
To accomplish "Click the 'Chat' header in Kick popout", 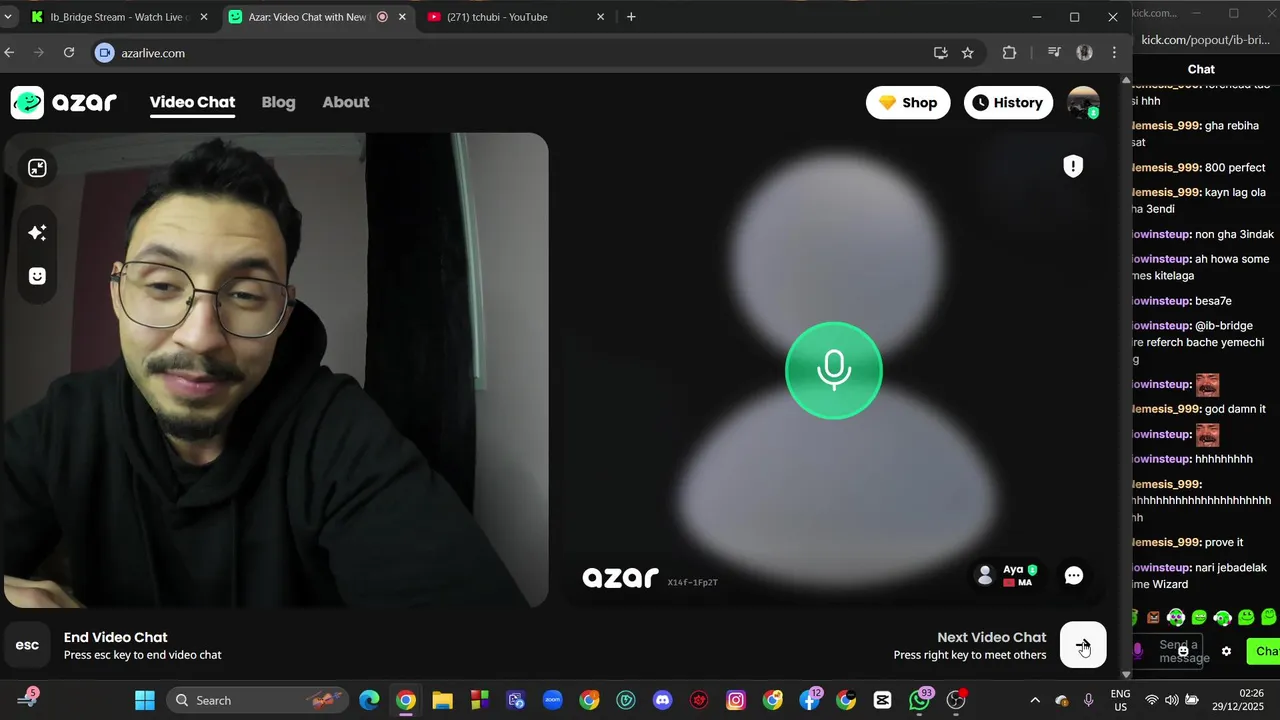I will pyautogui.click(x=1201, y=69).
